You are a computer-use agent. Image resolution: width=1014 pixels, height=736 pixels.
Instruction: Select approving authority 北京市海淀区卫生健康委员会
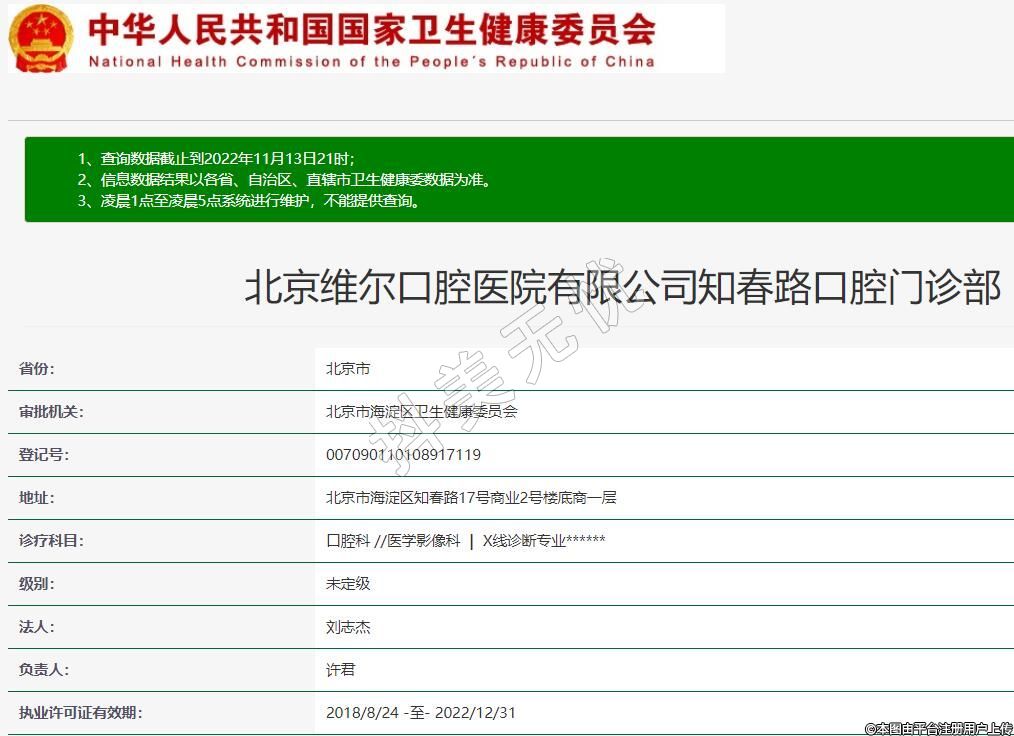coord(421,412)
